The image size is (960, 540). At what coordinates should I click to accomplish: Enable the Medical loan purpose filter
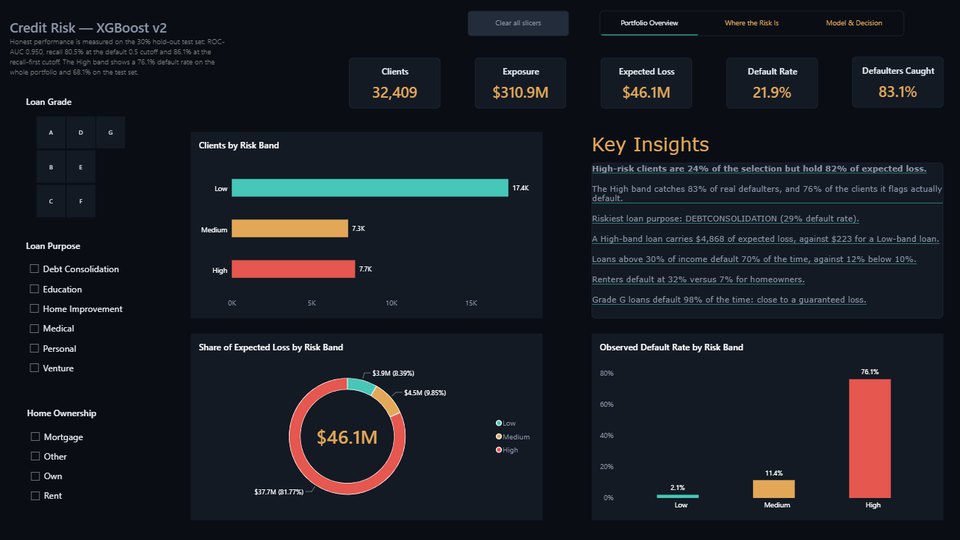[x=34, y=329]
